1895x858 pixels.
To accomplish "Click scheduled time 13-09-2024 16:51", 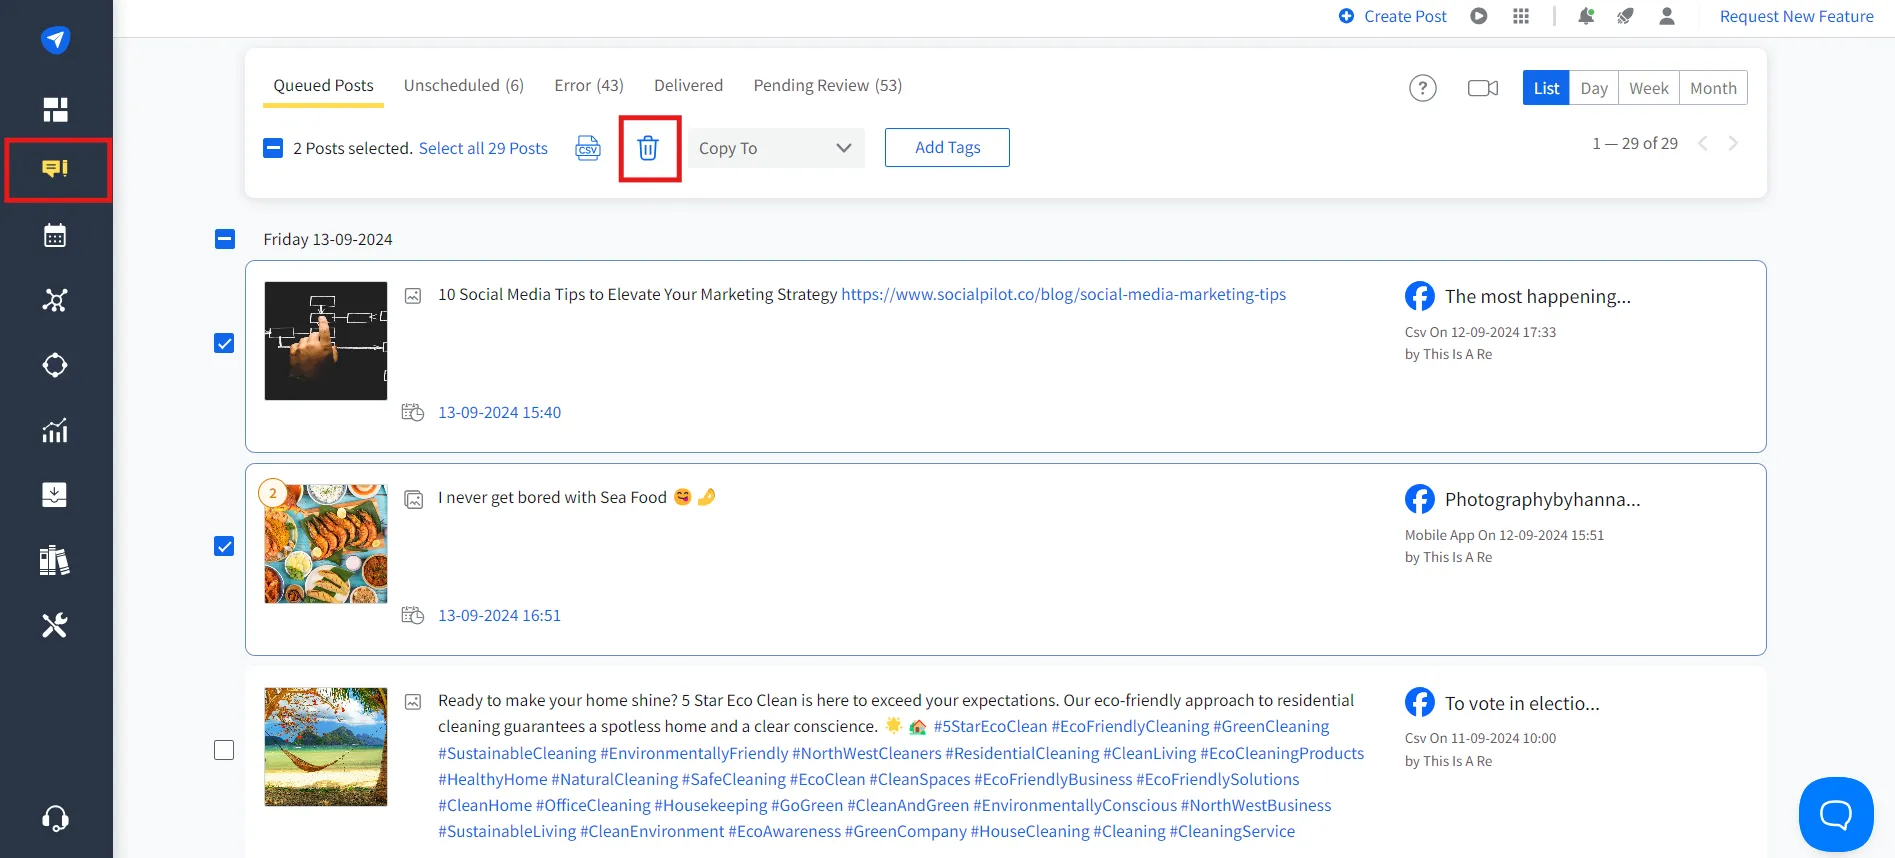I will (500, 615).
